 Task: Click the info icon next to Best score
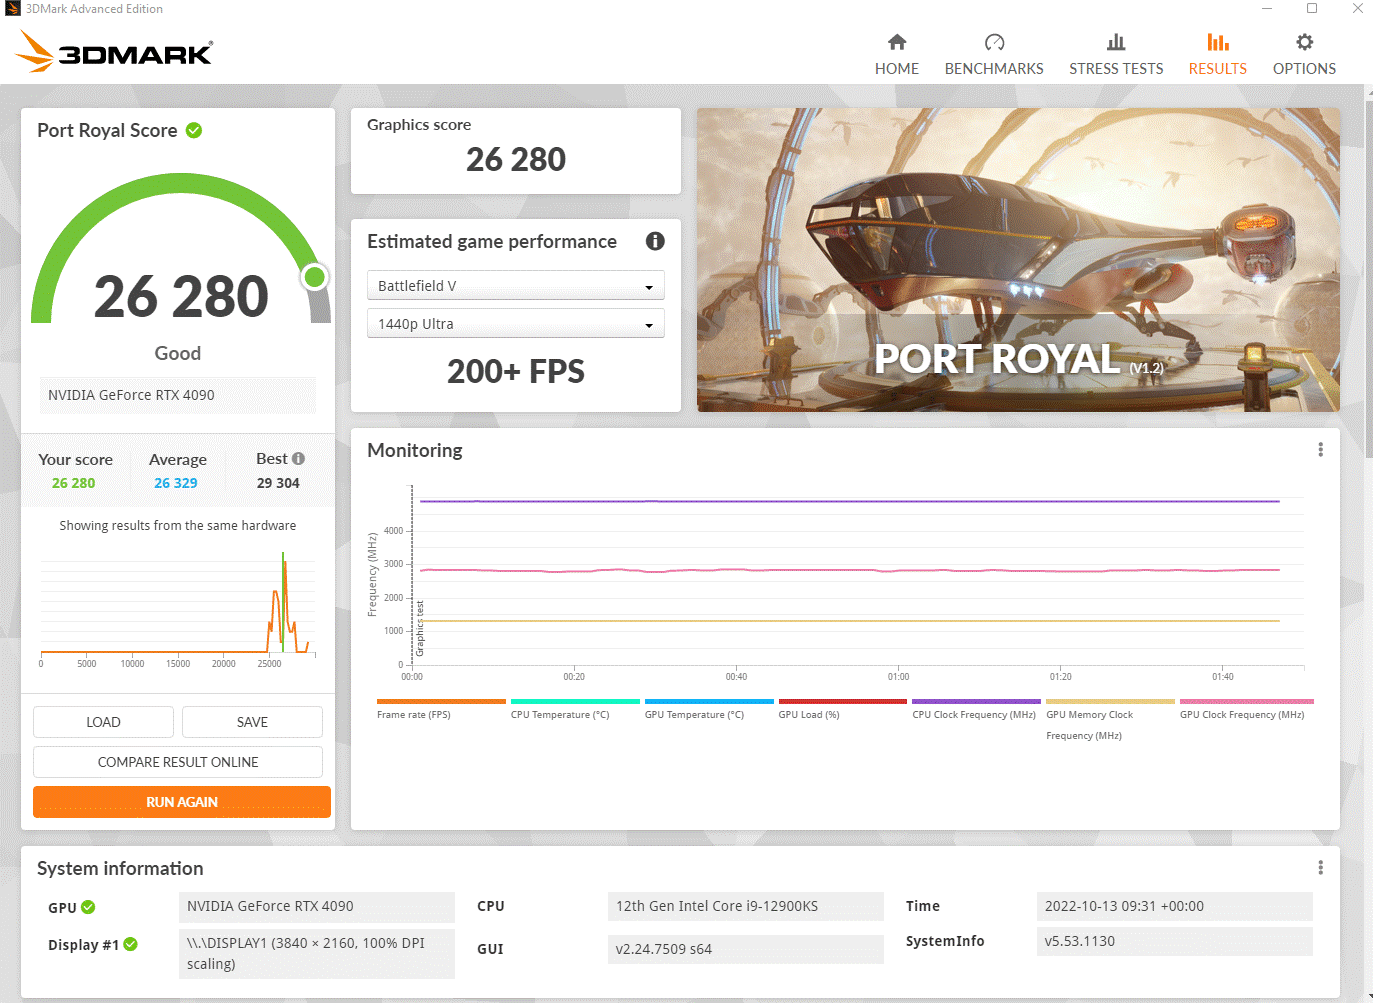298,458
